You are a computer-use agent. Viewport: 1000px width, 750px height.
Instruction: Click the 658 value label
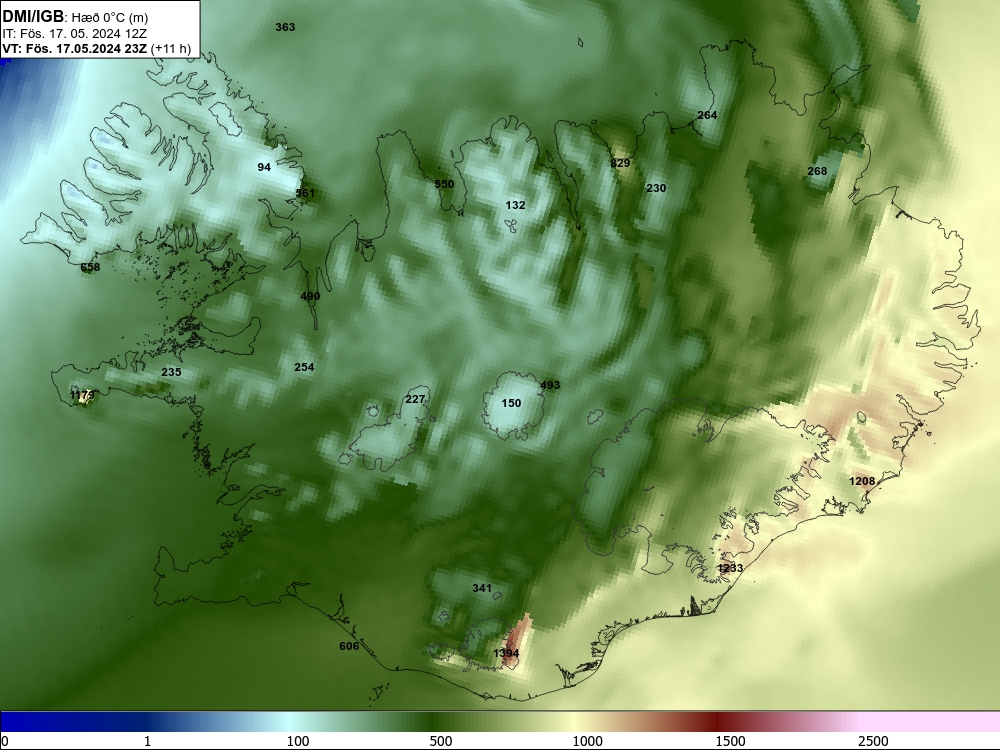90,267
